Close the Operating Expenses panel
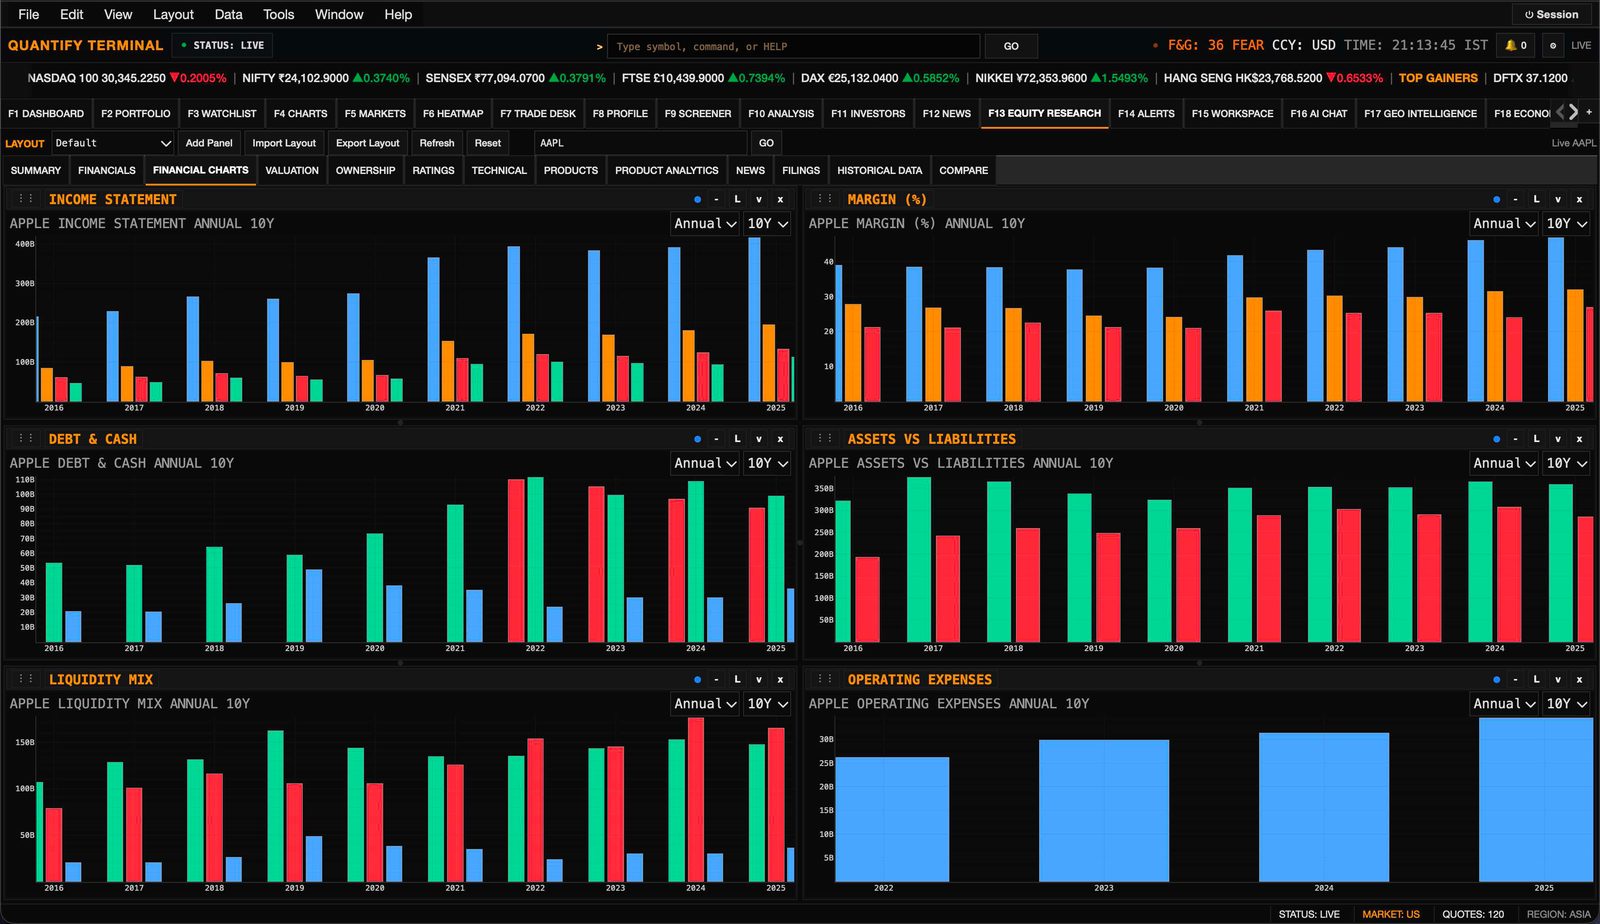 [1580, 679]
